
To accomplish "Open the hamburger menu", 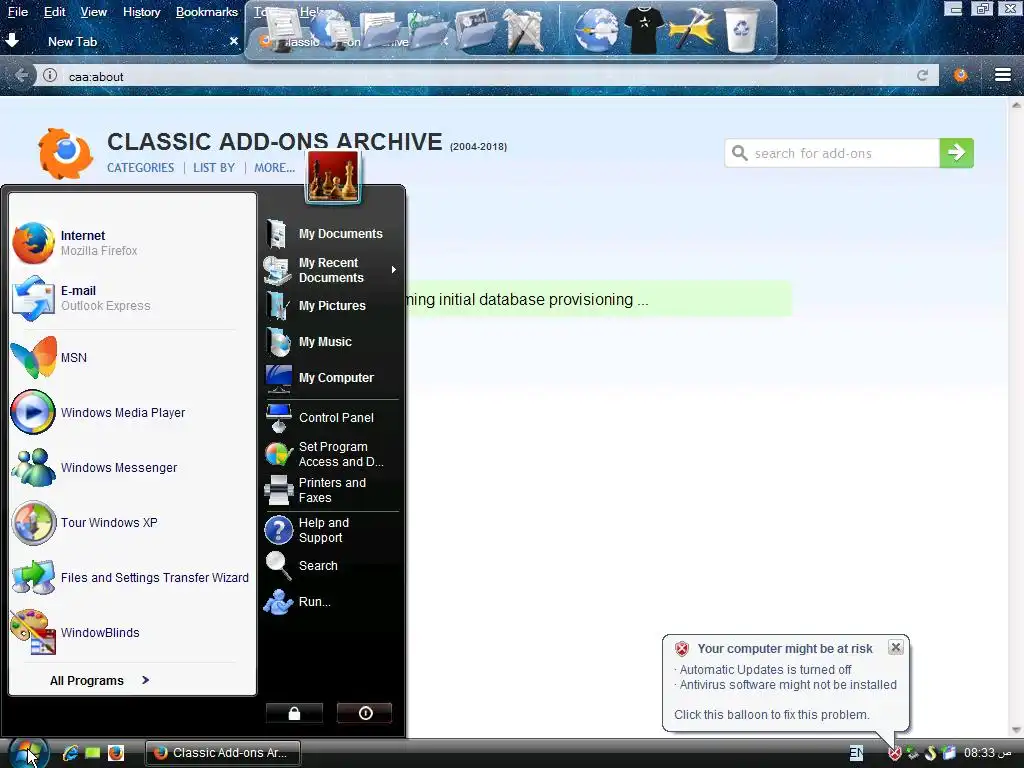I will 1003,76.
